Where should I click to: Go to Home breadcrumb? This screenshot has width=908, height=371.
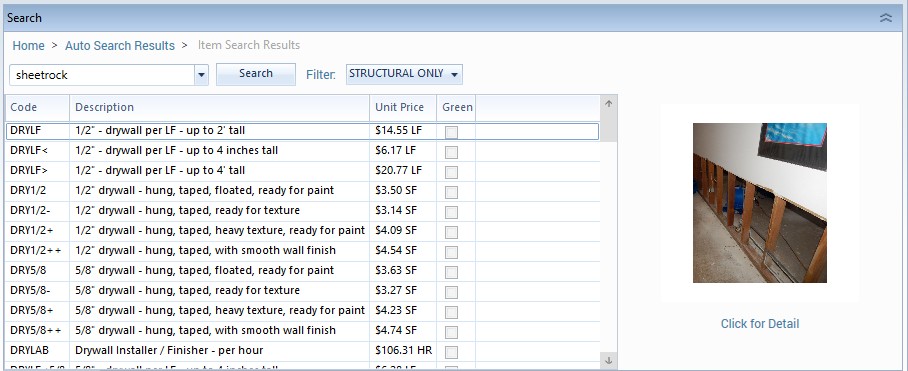pyautogui.click(x=28, y=46)
